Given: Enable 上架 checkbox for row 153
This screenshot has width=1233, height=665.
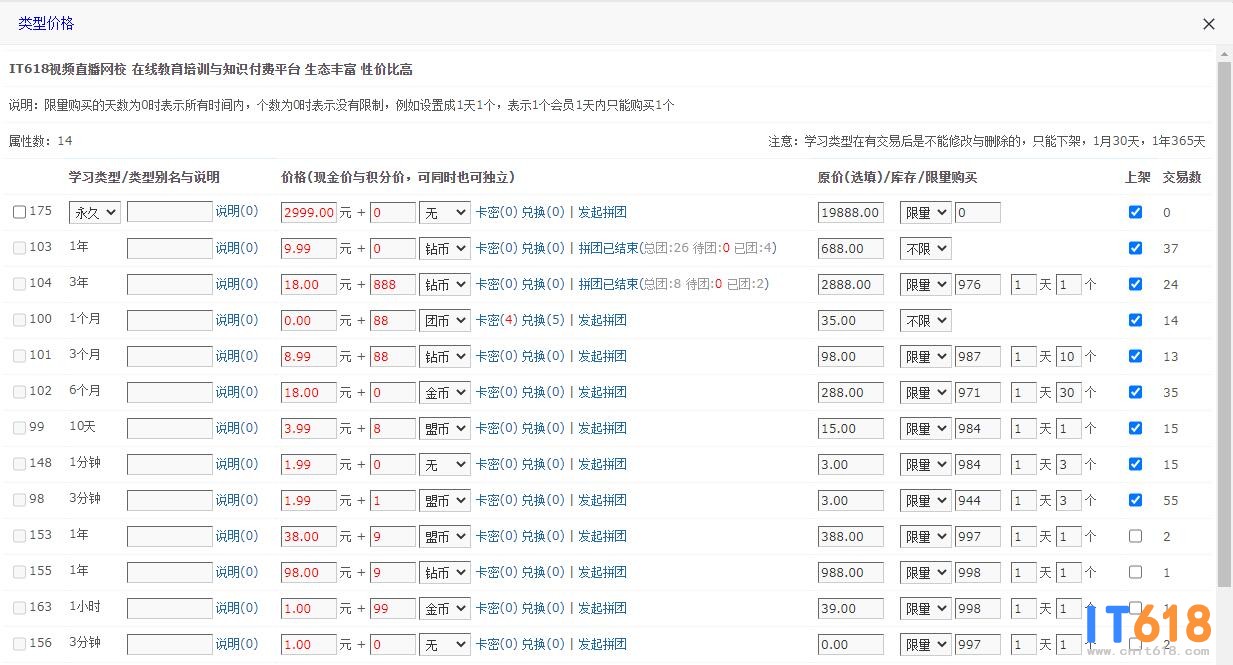Looking at the screenshot, I should [1135, 536].
